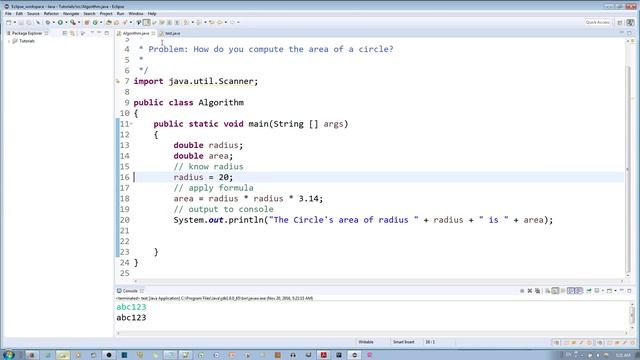Toggle the pin marker toolbar icon
The width and height of the screenshot is (640, 360).
tap(139, 22)
